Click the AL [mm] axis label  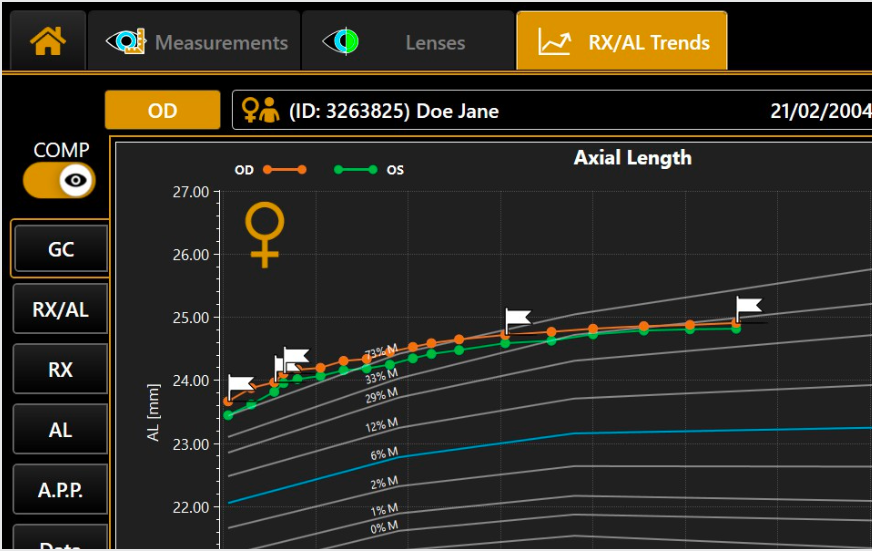tap(153, 412)
